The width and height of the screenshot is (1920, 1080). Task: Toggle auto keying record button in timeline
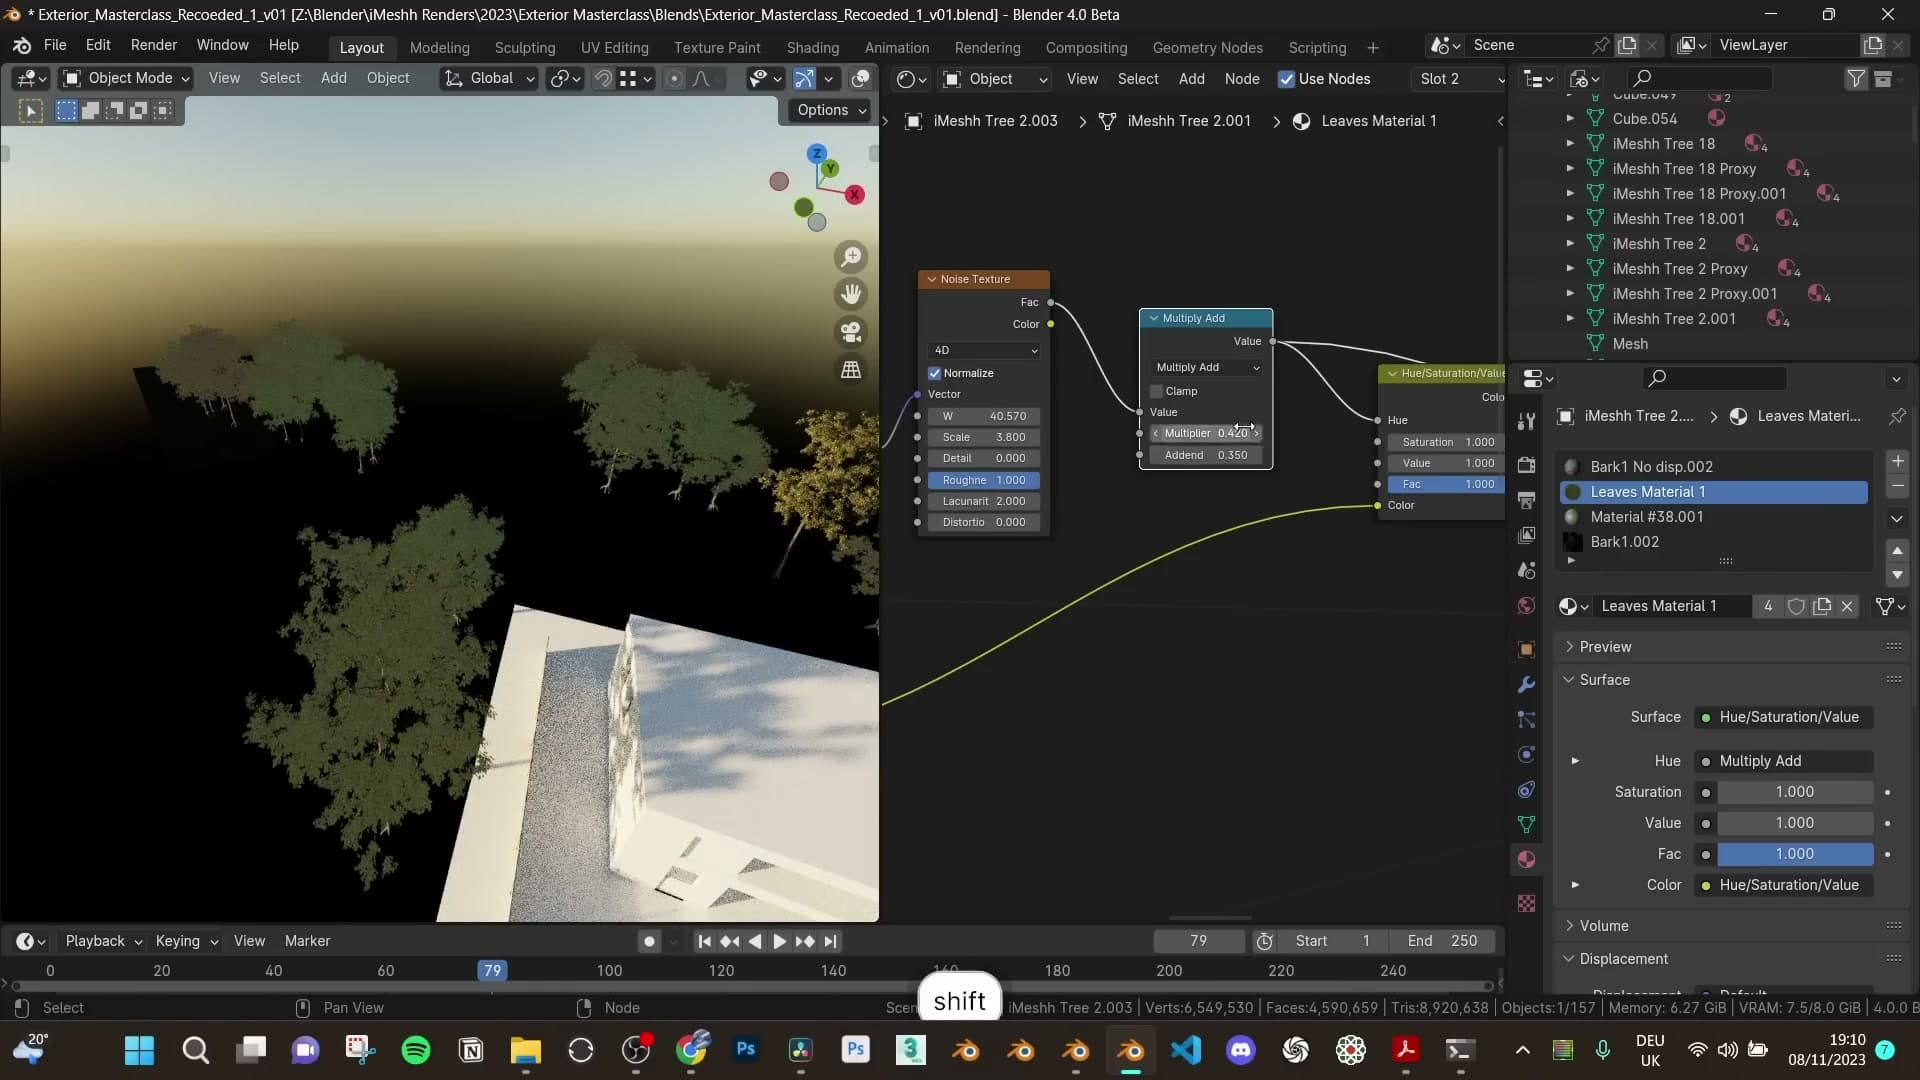point(649,941)
